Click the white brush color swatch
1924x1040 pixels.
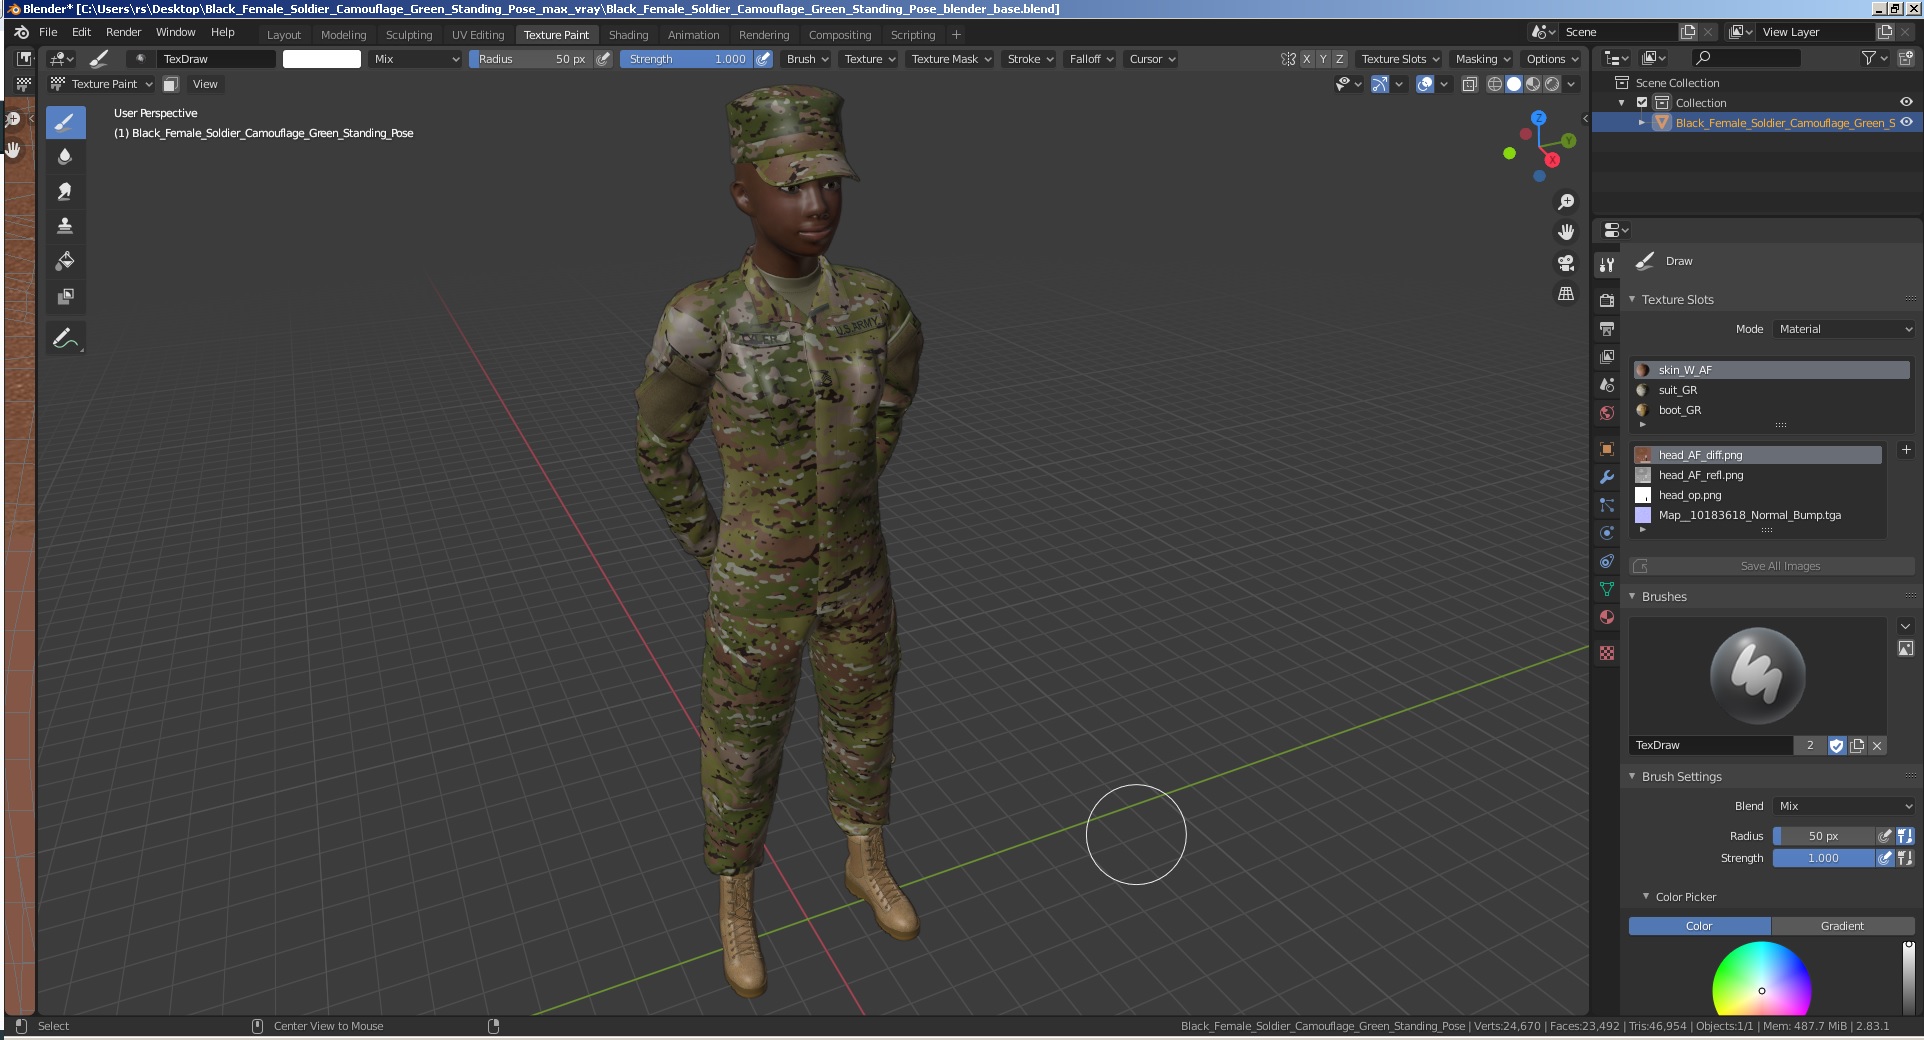point(322,59)
